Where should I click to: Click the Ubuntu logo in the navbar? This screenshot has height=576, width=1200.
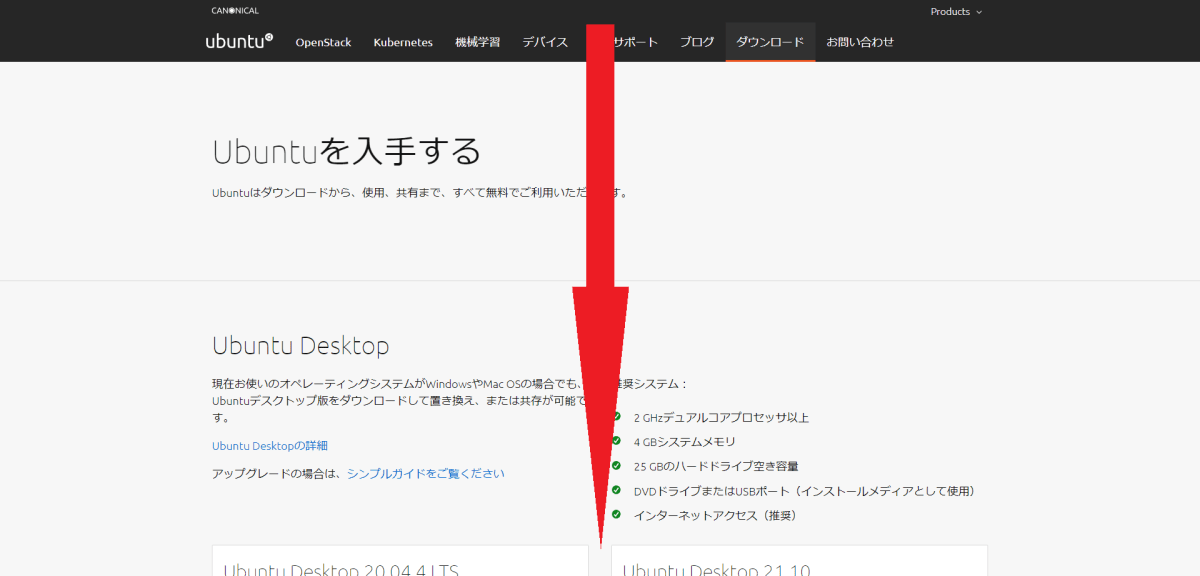pos(239,42)
